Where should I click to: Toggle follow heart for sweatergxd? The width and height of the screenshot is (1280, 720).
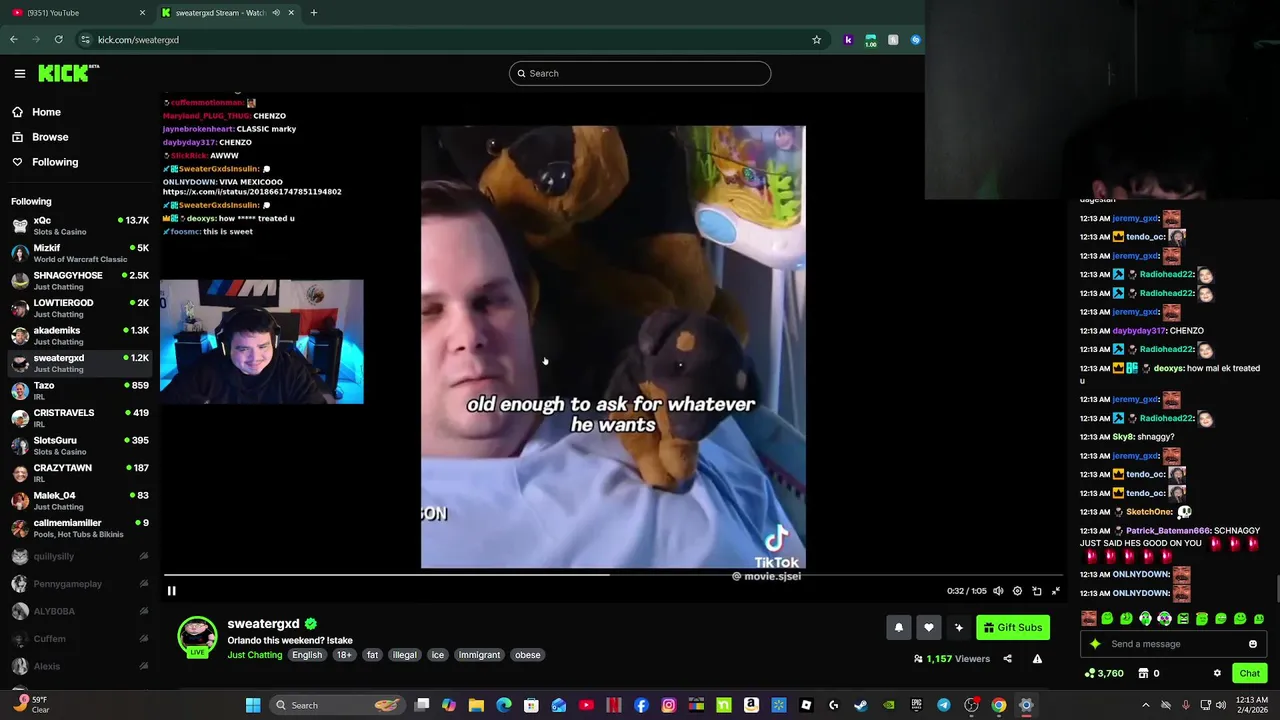point(929,627)
